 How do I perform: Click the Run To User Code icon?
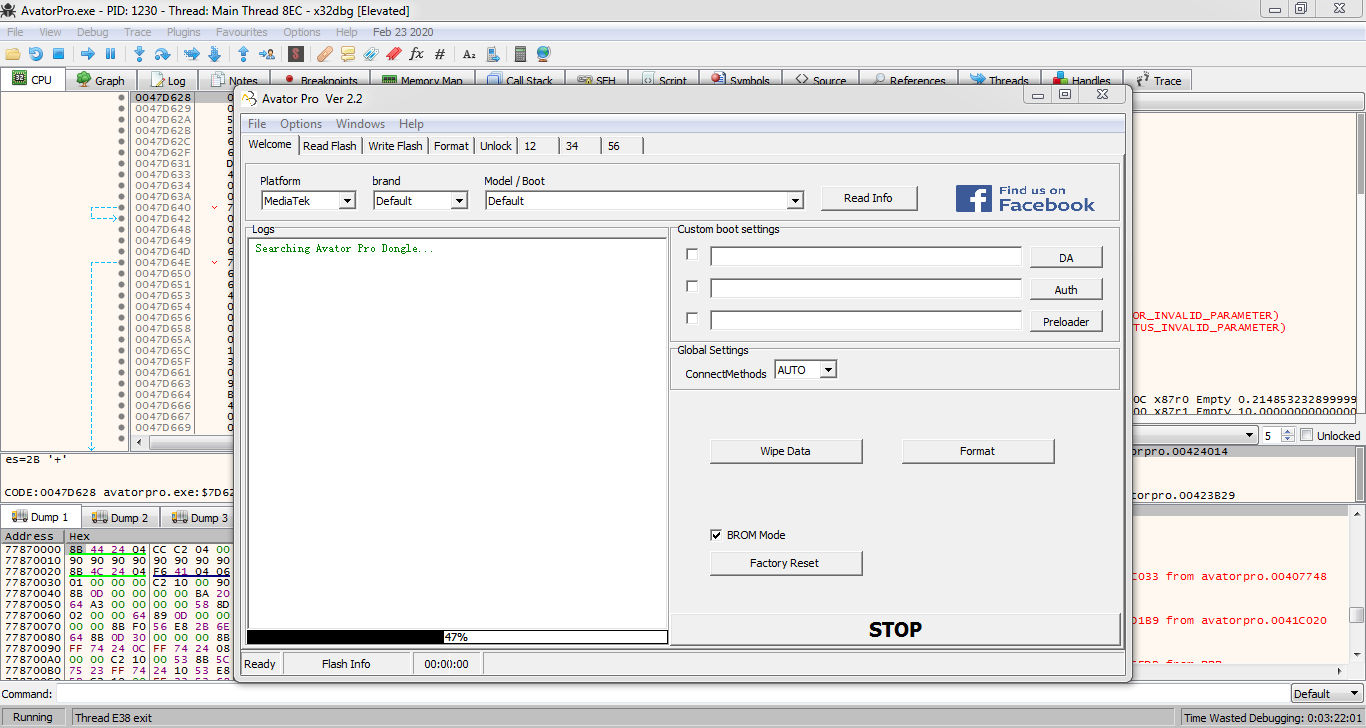267,54
